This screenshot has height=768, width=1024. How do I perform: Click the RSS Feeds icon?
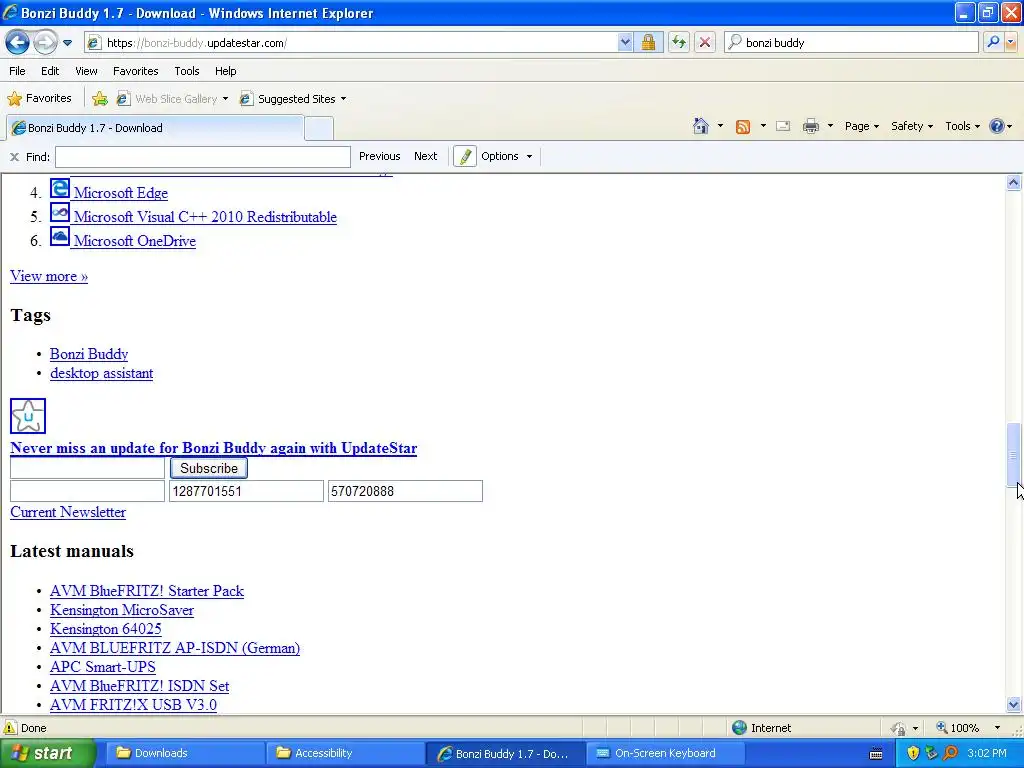click(x=743, y=127)
